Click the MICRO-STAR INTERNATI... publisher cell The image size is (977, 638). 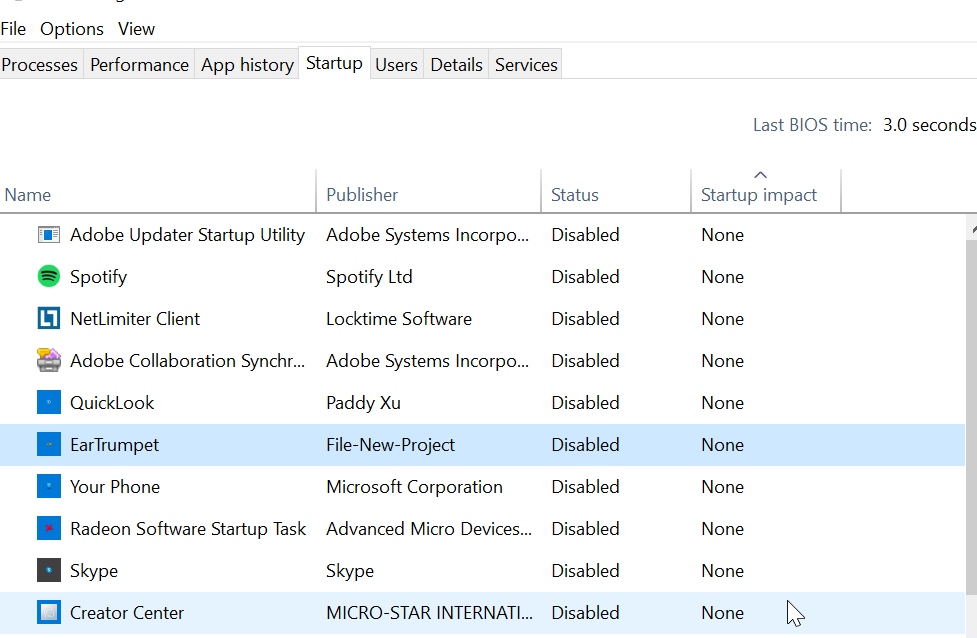pyautogui.click(x=429, y=612)
